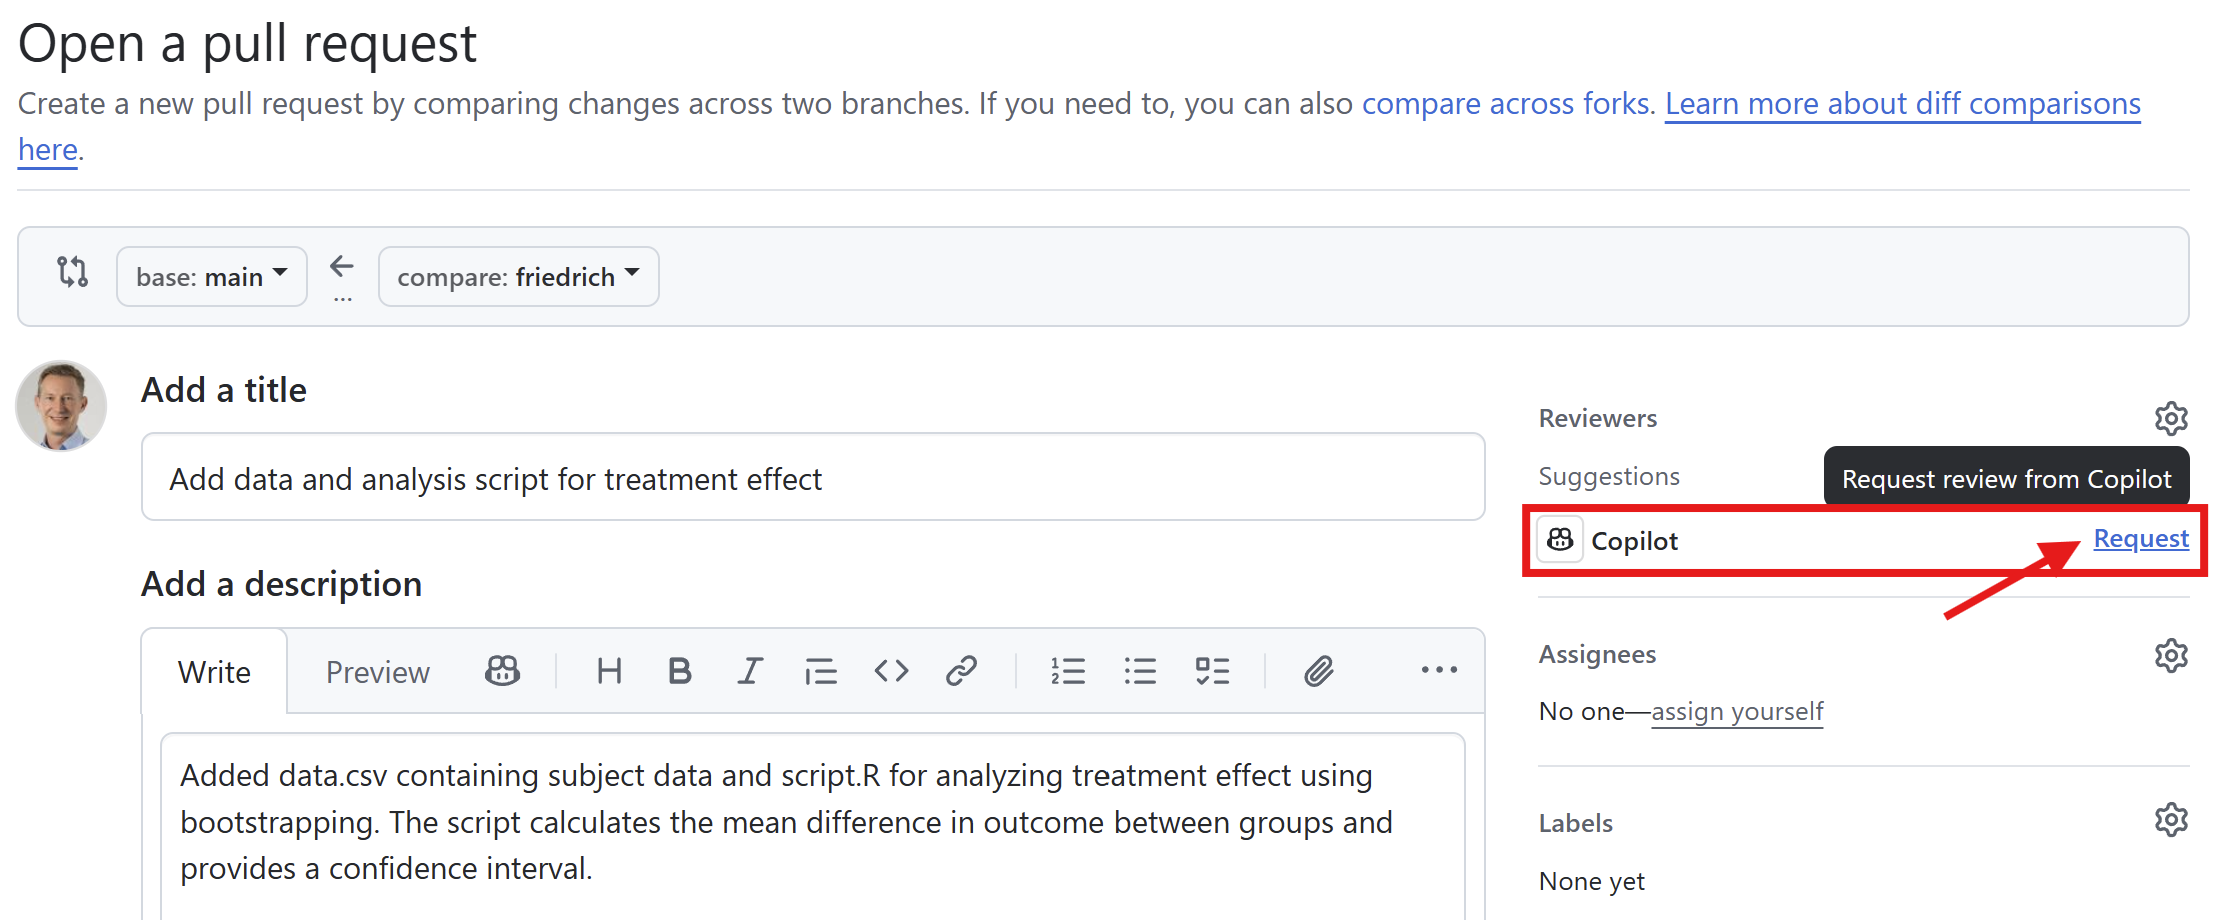
Task: Select the Write tab
Action: (214, 672)
